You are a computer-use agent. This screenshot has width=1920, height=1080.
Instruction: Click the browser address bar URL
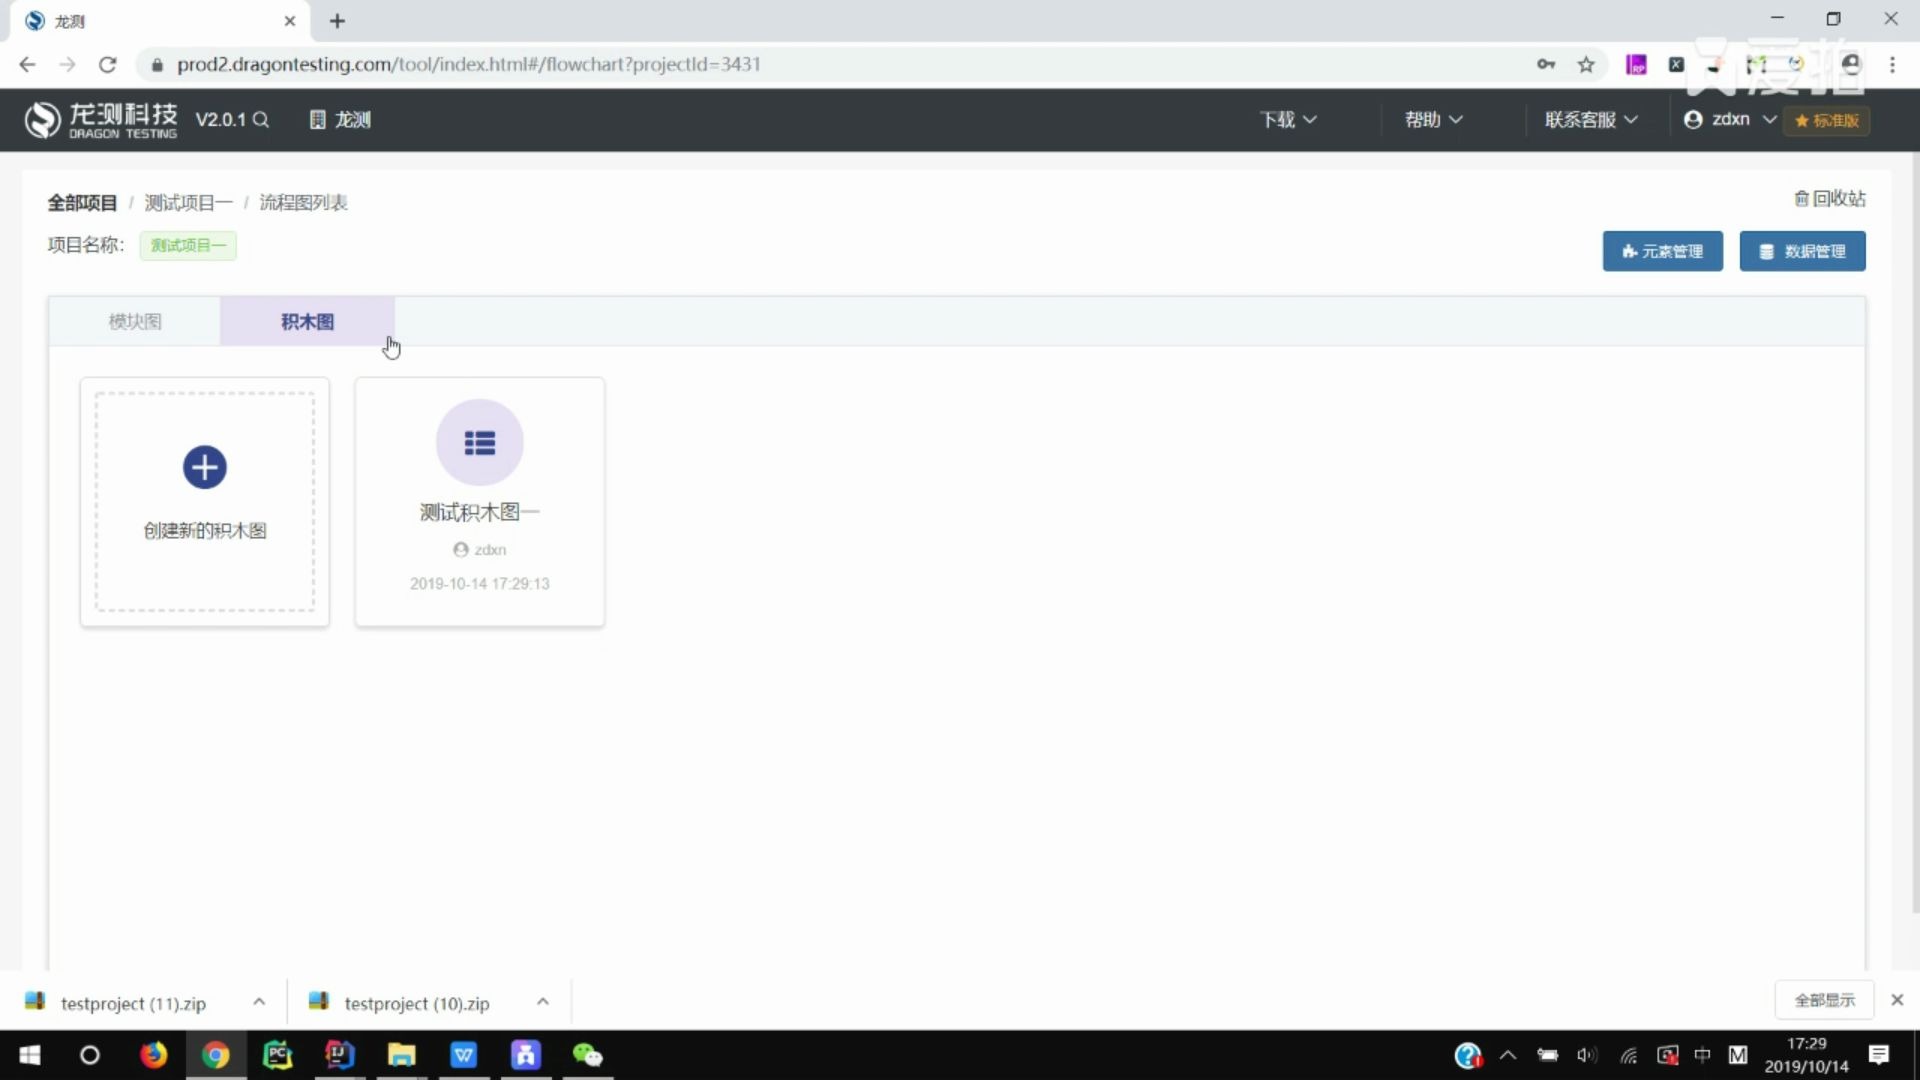pos(468,65)
